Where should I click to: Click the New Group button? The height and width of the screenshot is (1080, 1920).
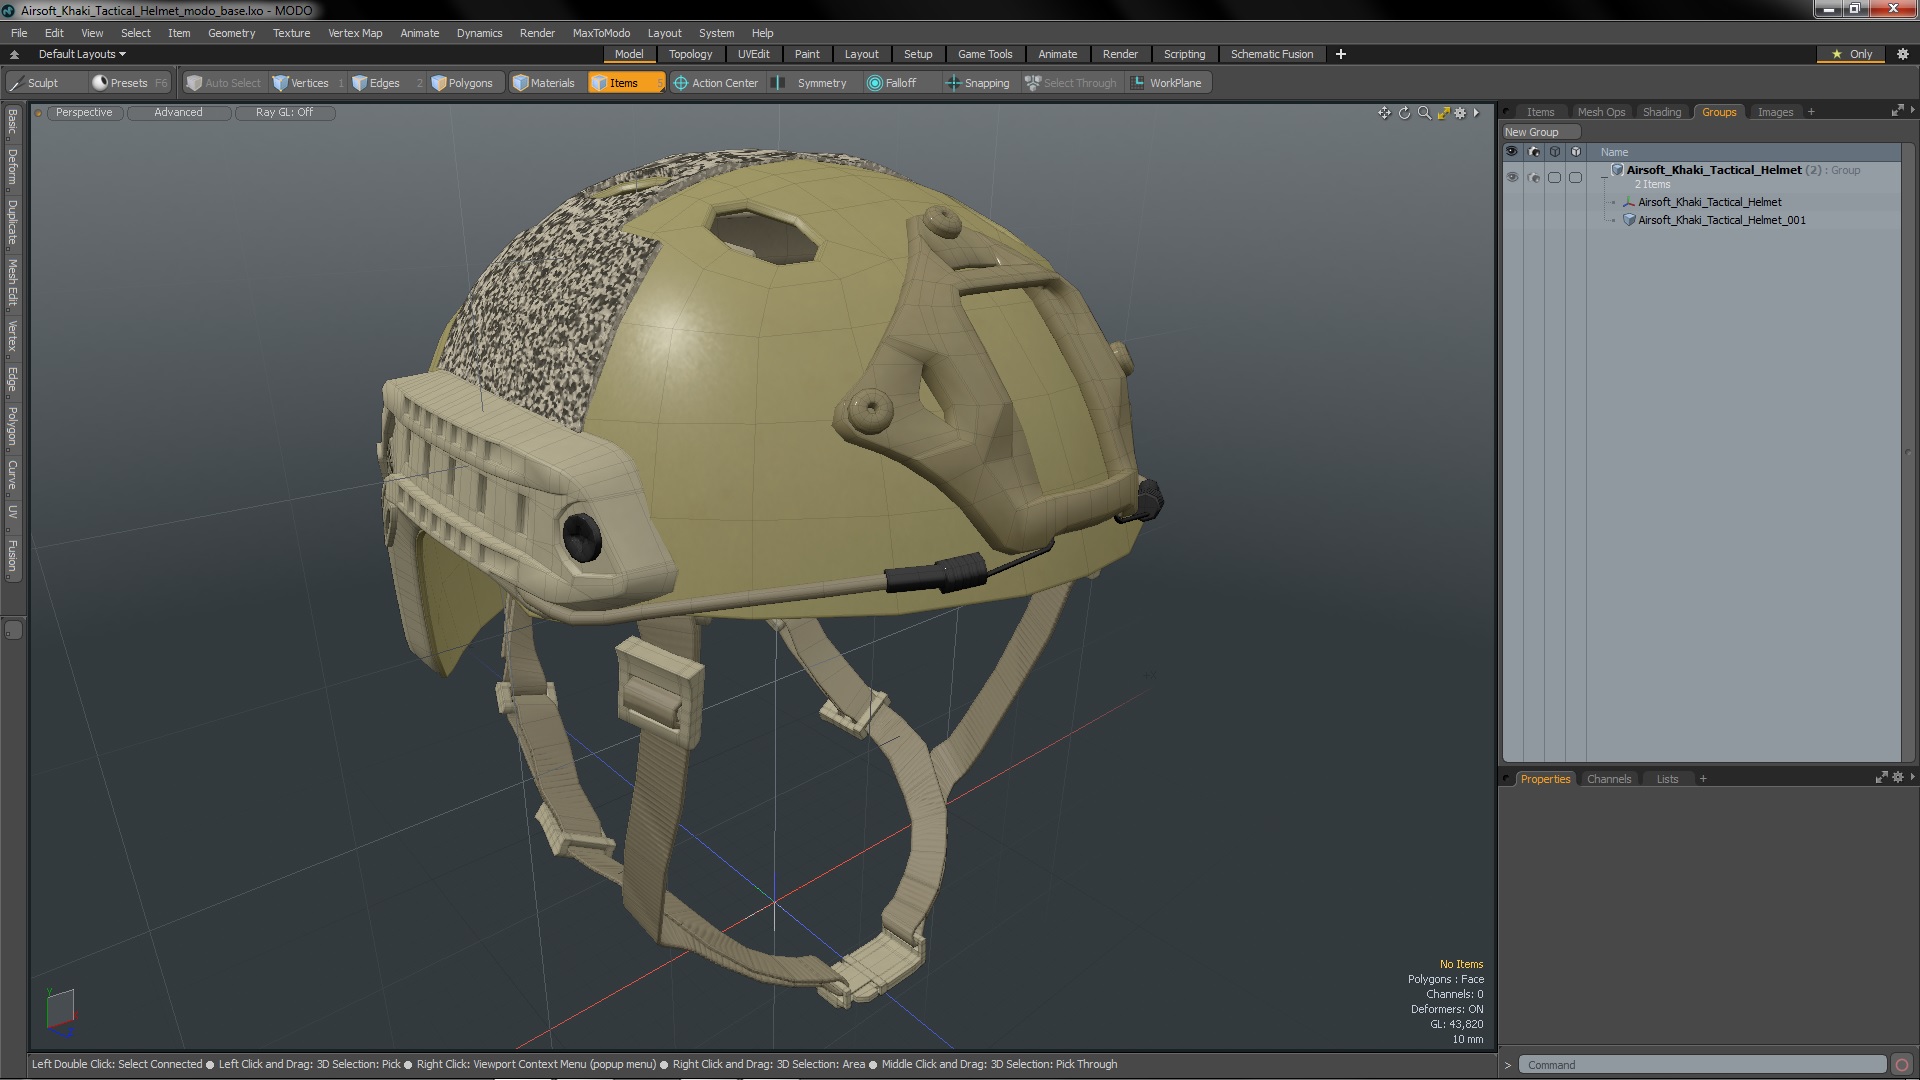click(x=1531, y=132)
